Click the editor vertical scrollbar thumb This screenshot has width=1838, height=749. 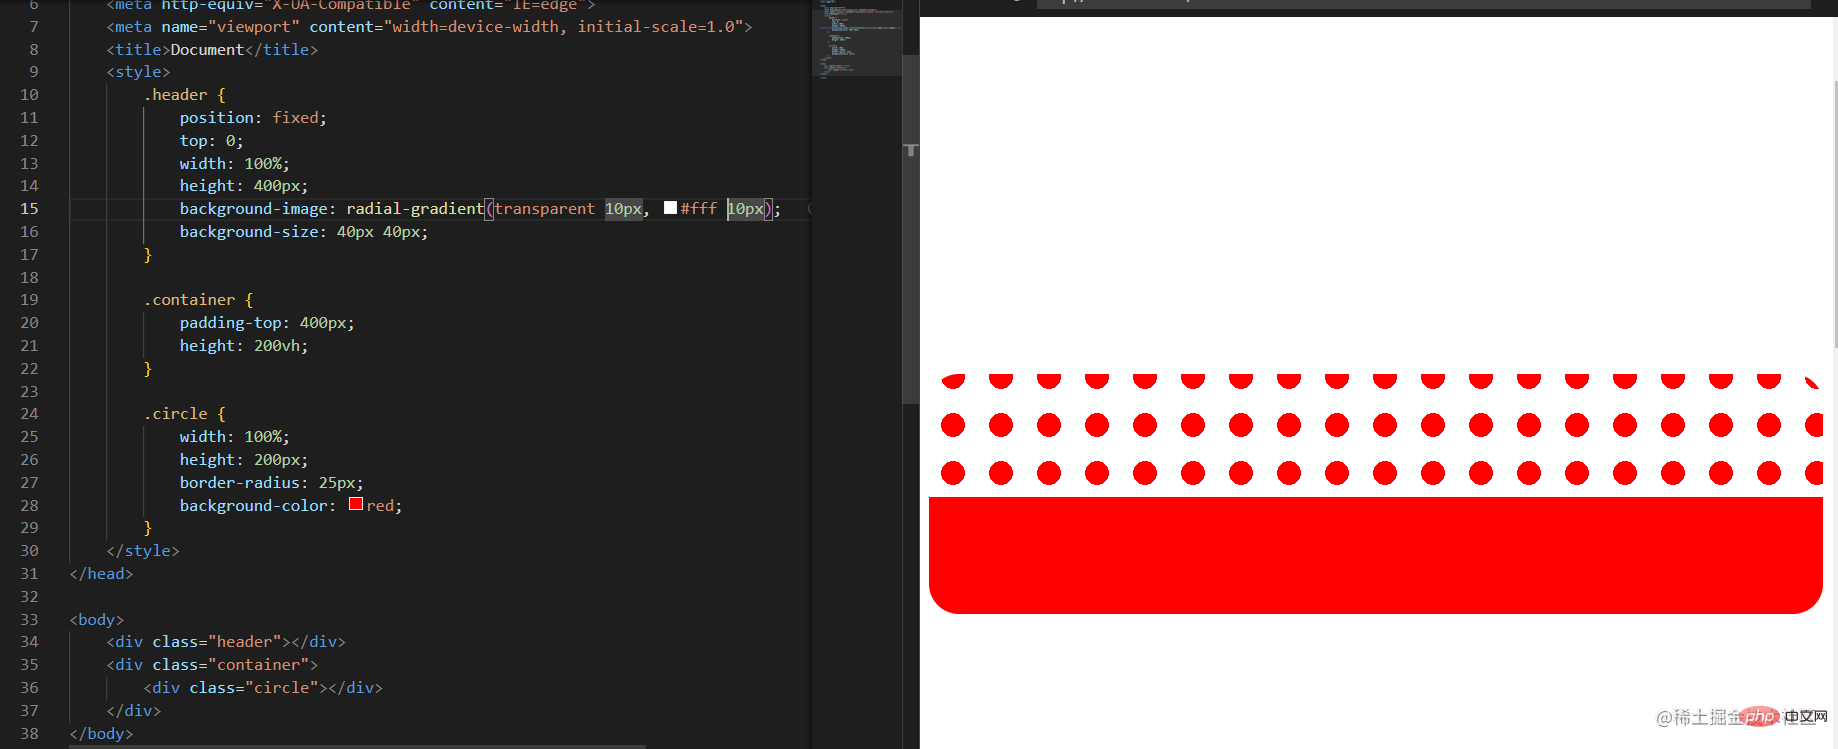click(910, 230)
